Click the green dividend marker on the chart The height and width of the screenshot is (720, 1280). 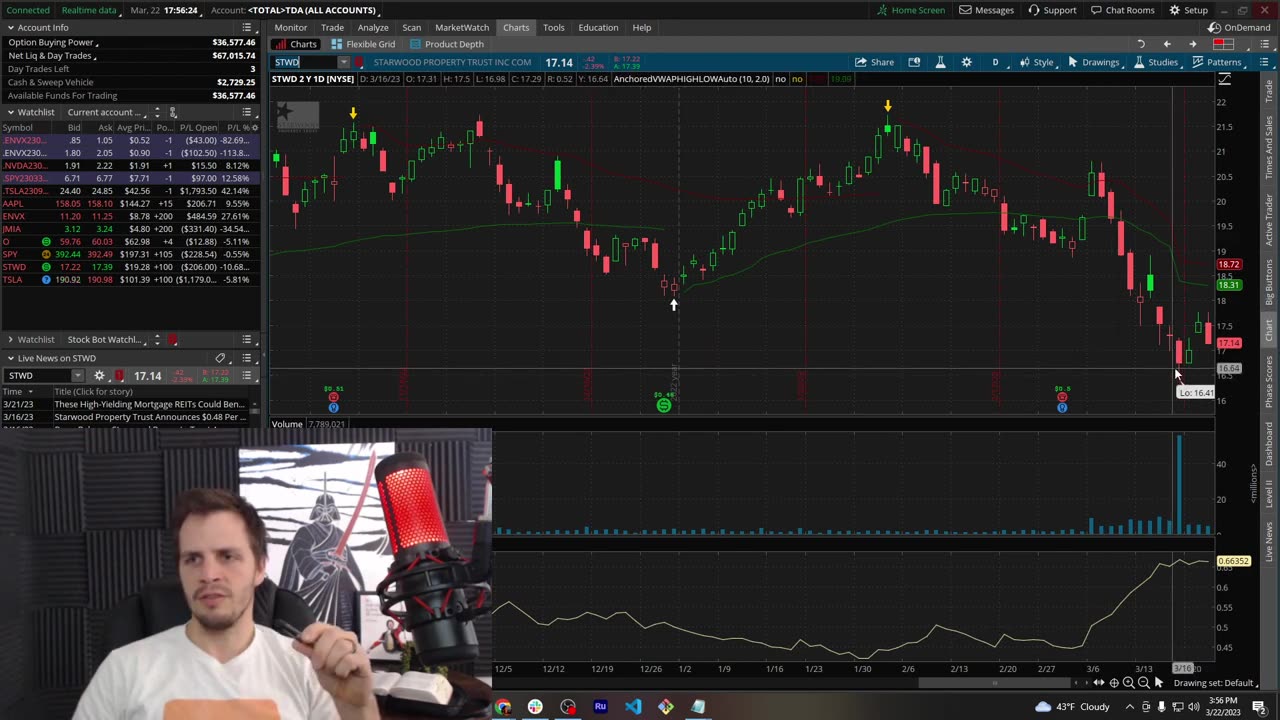pos(663,404)
